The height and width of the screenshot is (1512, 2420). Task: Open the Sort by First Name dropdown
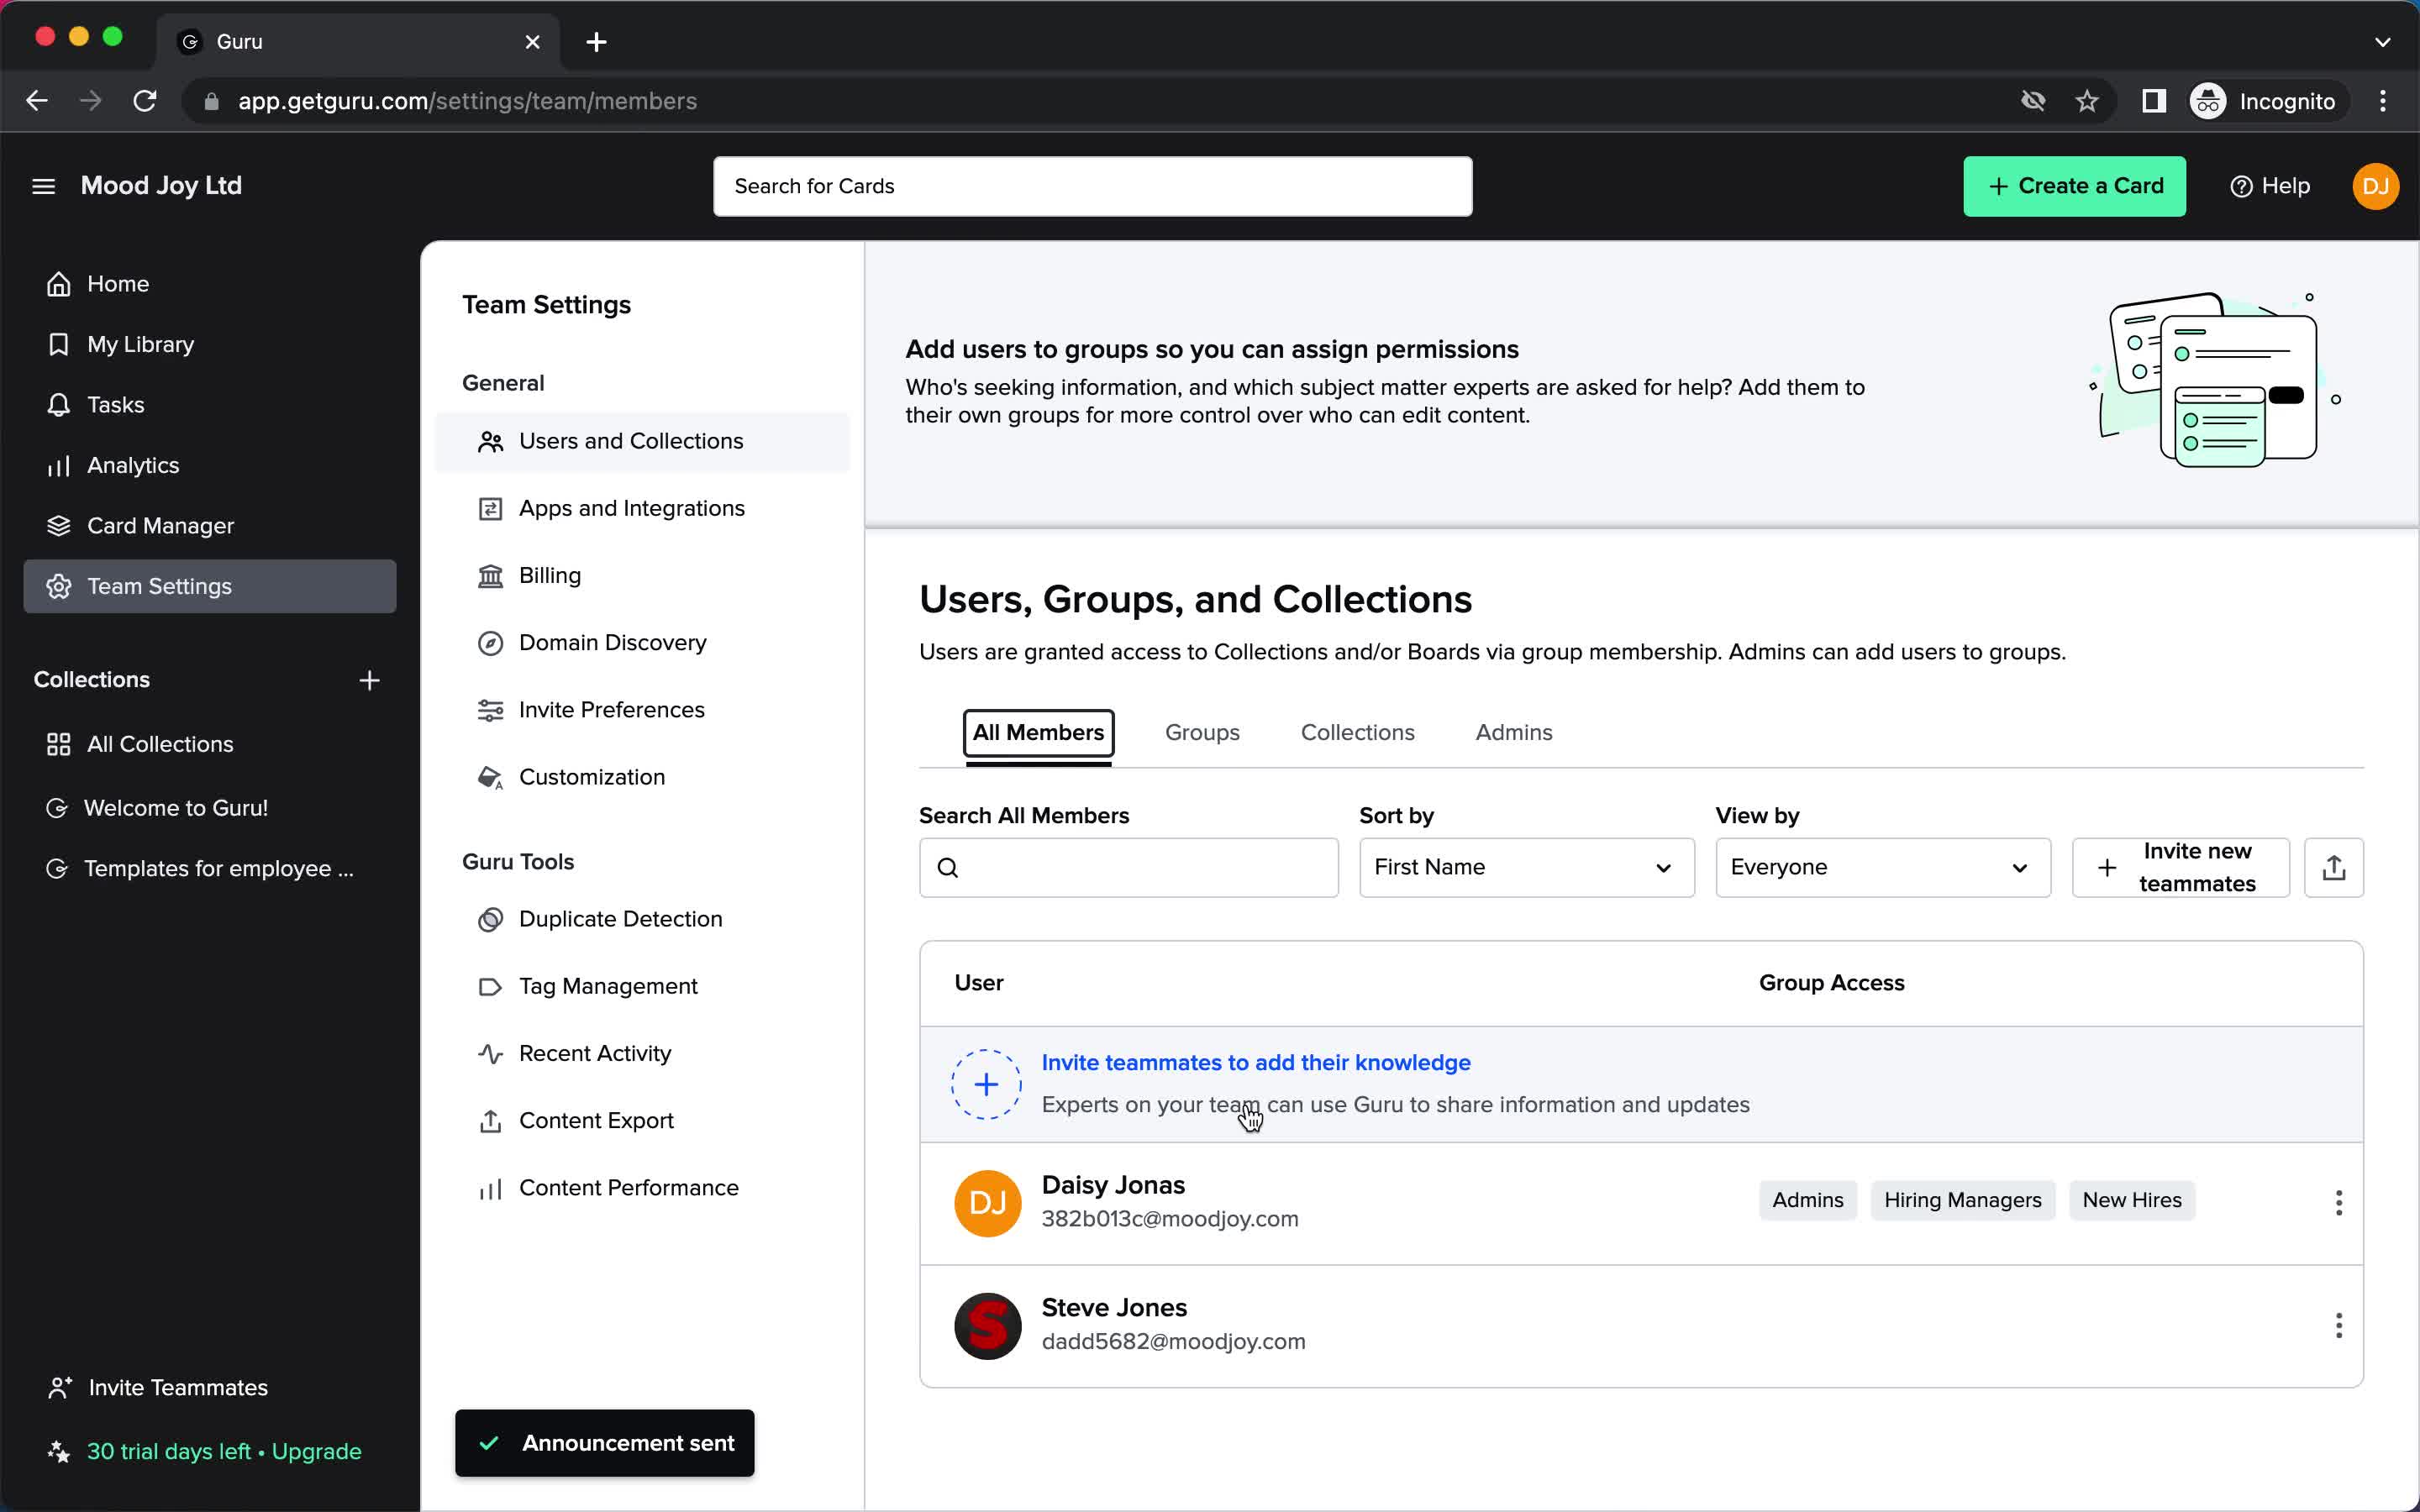1526,868
